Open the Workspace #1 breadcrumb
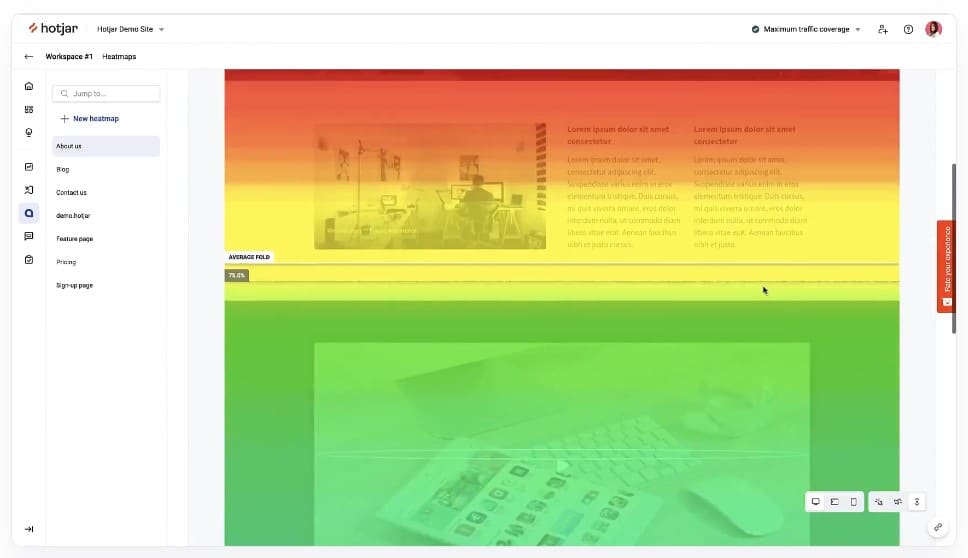The width and height of the screenshot is (968, 558). coord(69,56)
